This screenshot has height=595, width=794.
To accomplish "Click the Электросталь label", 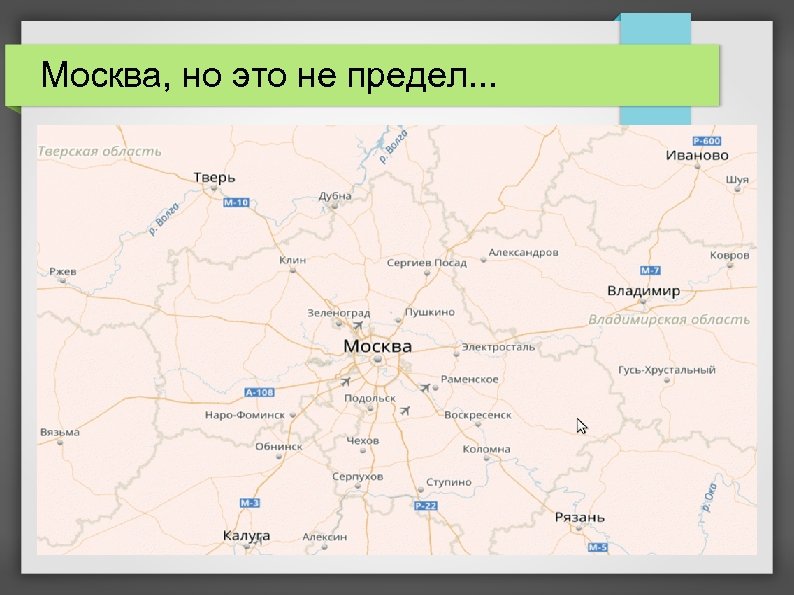I will tap(498, 347).
